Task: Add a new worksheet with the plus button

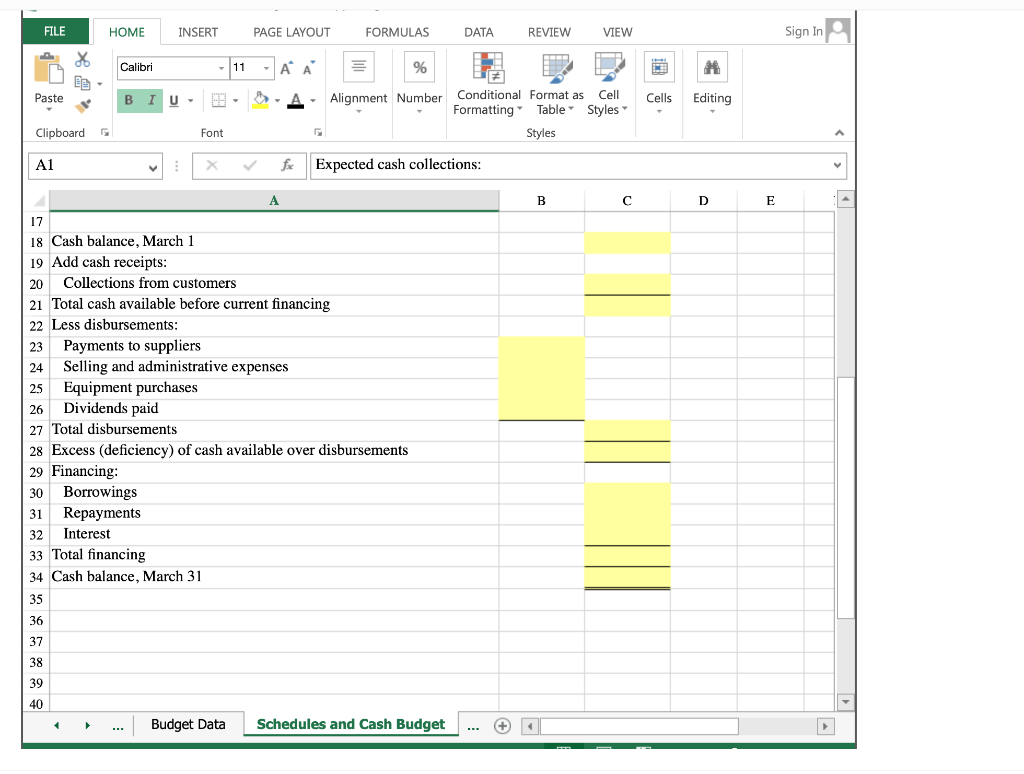Action: (503, 723)
